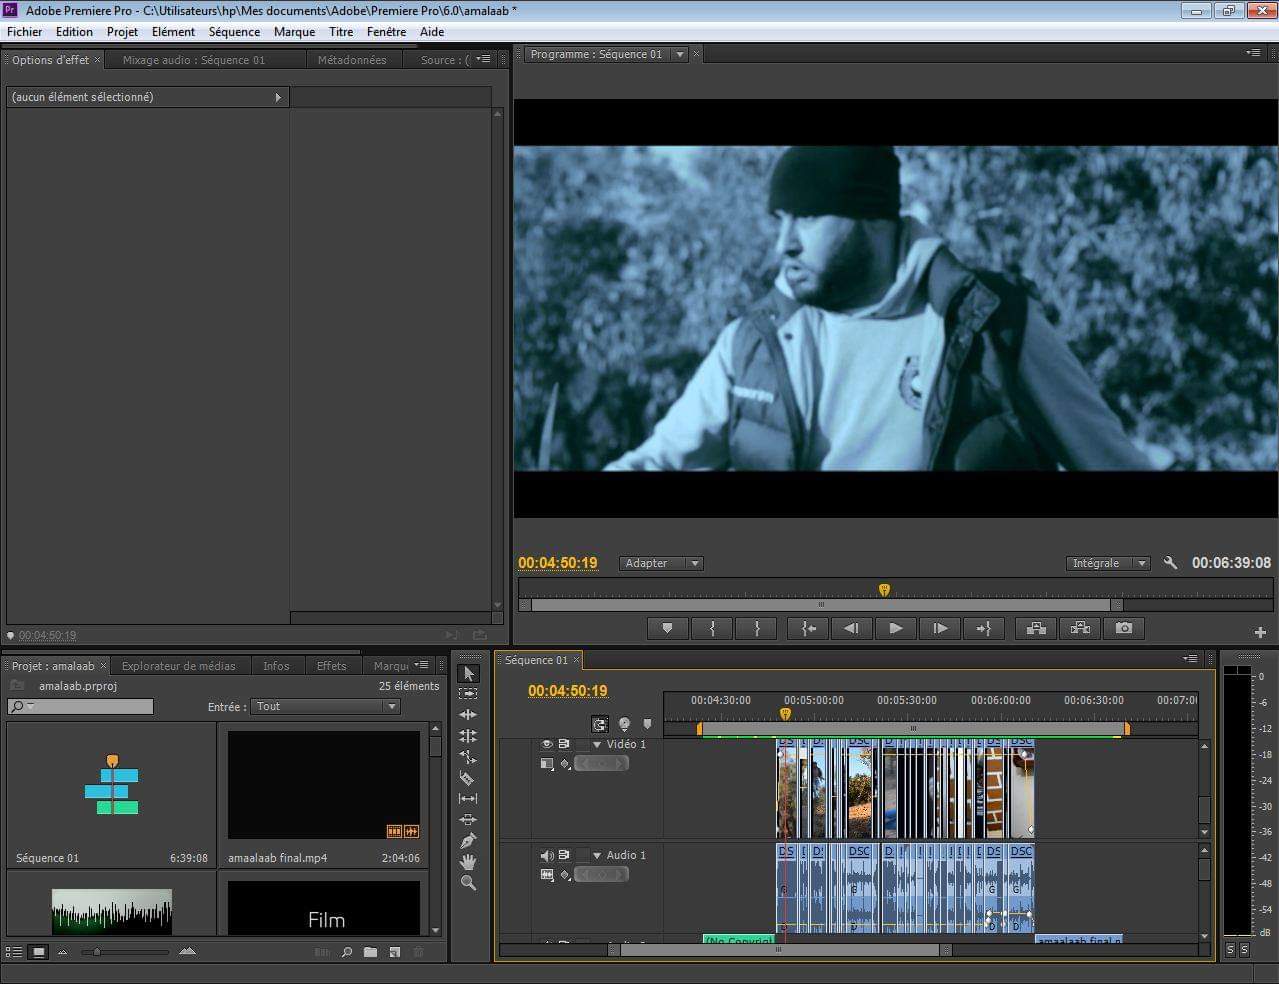Select the Slide tool

468,820
